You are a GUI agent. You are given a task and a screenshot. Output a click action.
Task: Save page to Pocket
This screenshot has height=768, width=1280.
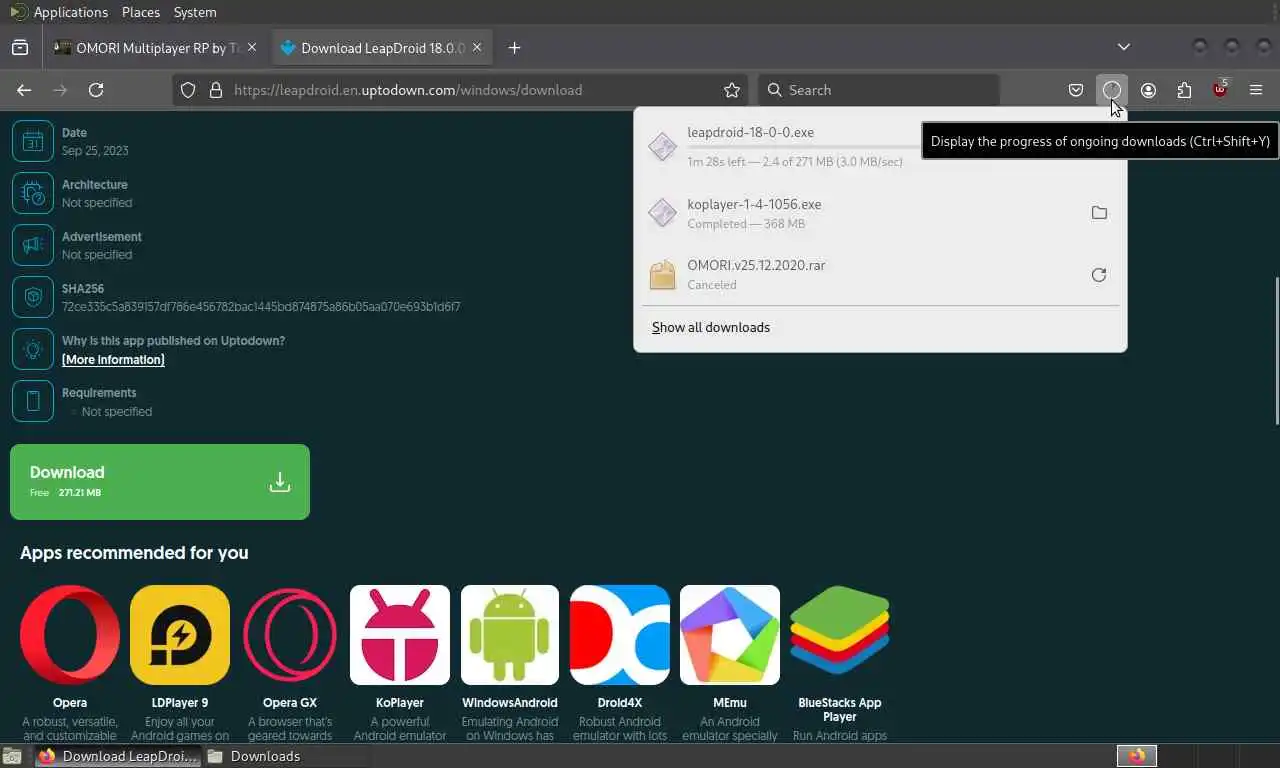point(1076,90)
